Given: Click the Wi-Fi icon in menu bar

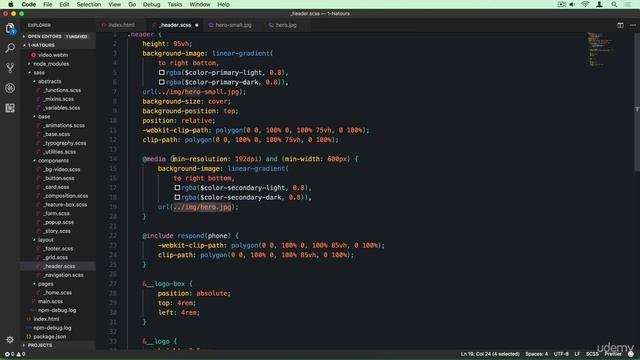Looking at the screenshot, I should pyautogui.click(x=585, y=4).
